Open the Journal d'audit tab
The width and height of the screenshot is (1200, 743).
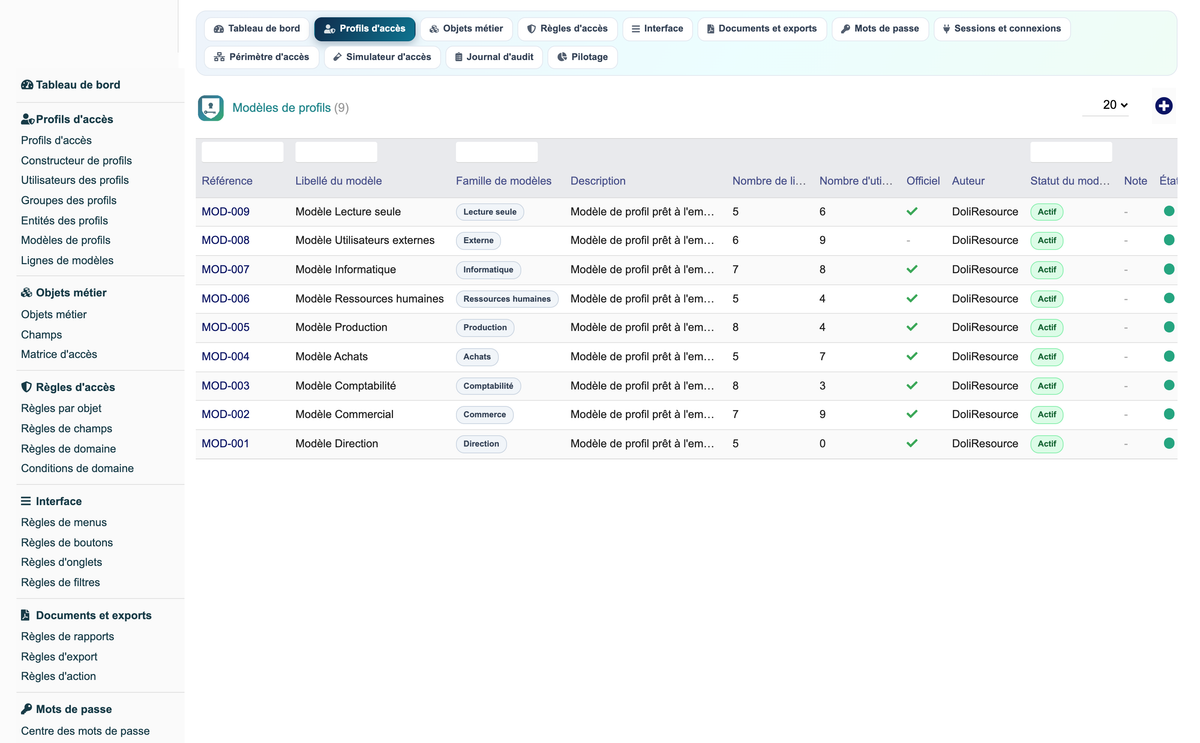[494, 57]
